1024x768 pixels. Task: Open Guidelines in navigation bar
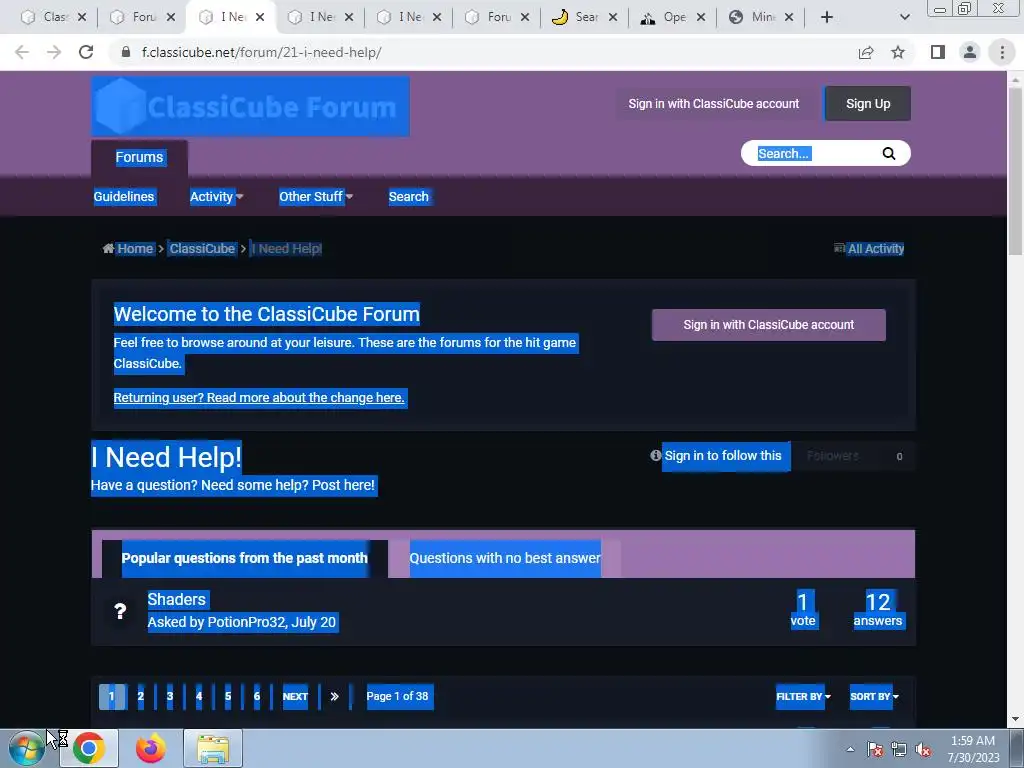(x=123, y=197)
